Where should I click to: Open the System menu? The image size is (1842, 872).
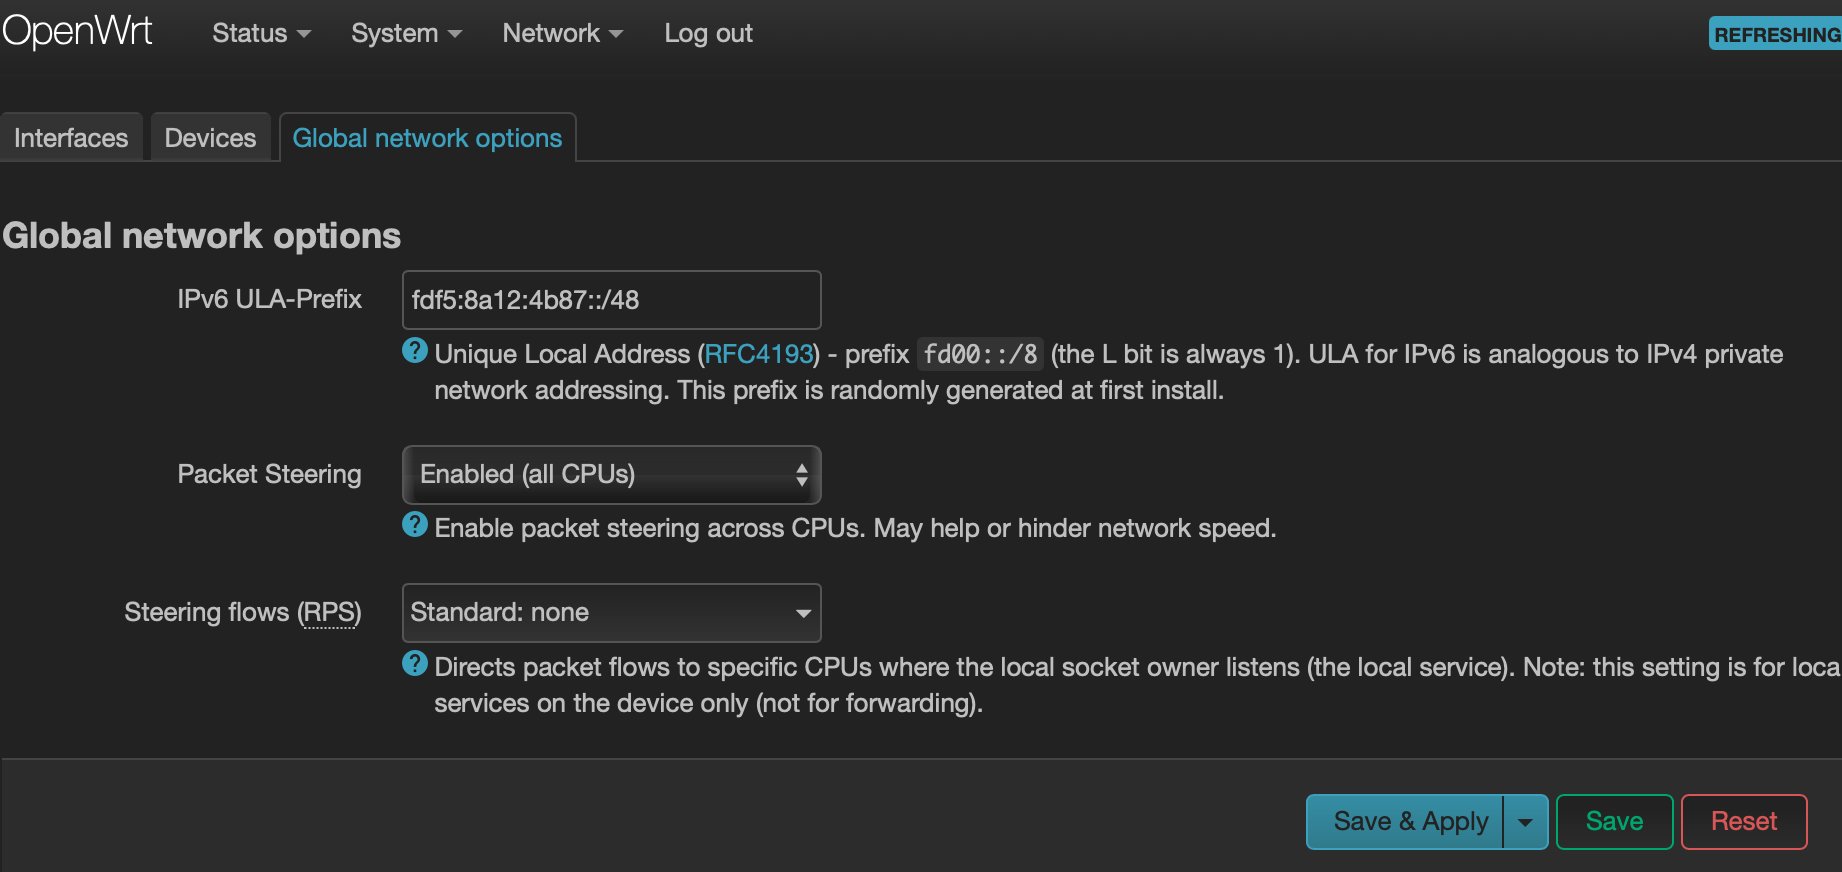tap(406, 33)
